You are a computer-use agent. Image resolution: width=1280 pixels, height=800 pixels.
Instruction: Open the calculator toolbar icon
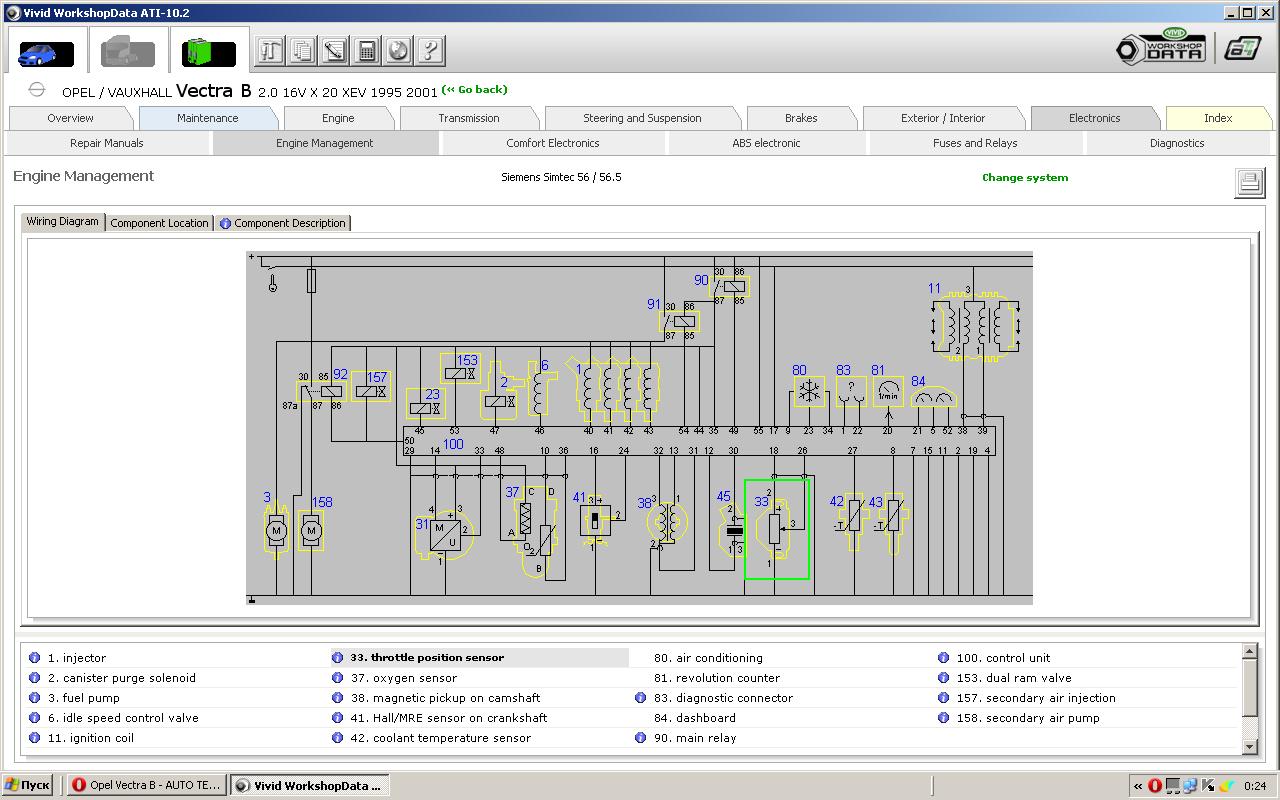366,51
